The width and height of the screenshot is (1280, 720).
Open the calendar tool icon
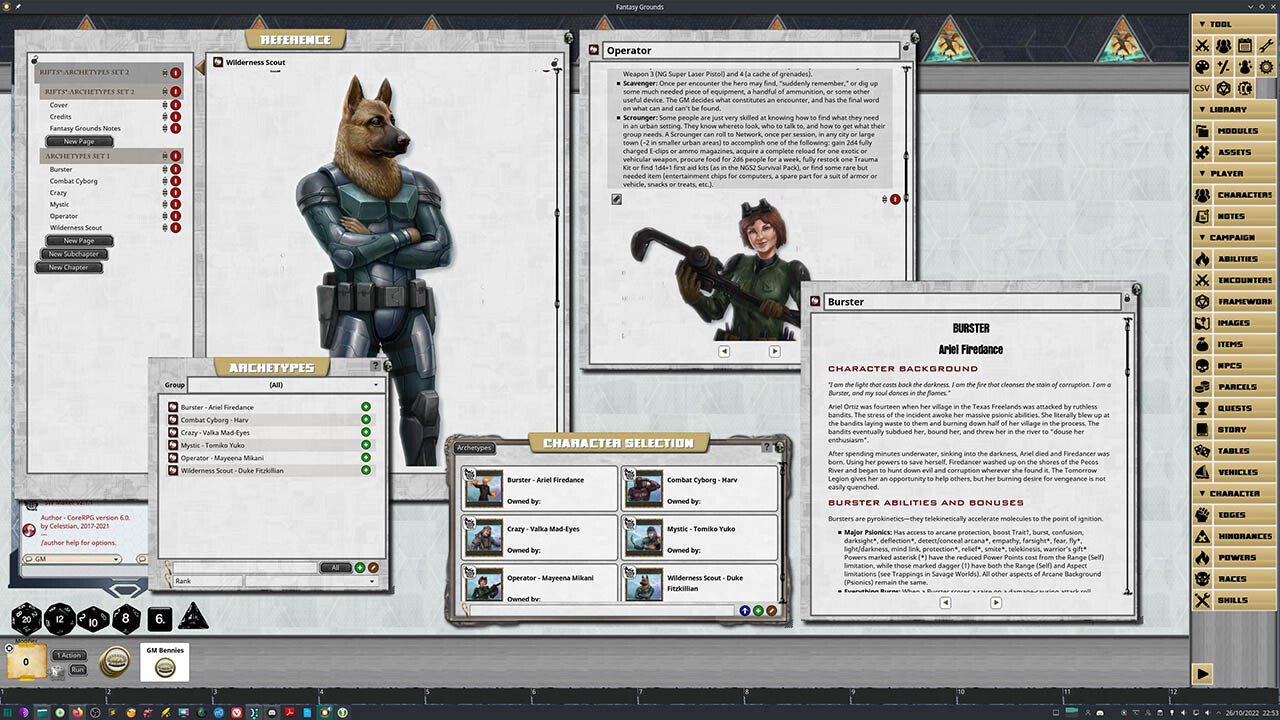point(1245,46)
